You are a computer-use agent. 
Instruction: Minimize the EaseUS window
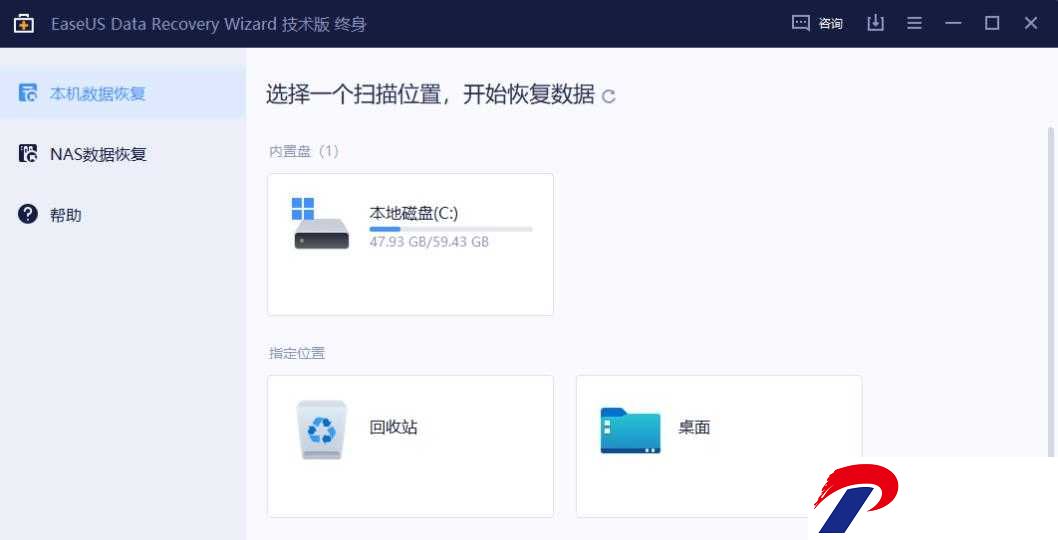pyautogui.click(x=953, y=23)
